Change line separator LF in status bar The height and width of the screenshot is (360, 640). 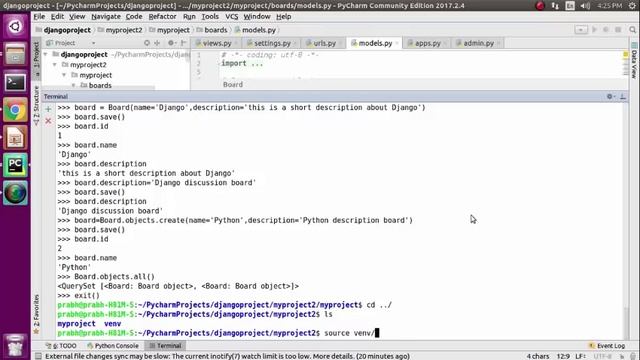(x=580, y=356)
